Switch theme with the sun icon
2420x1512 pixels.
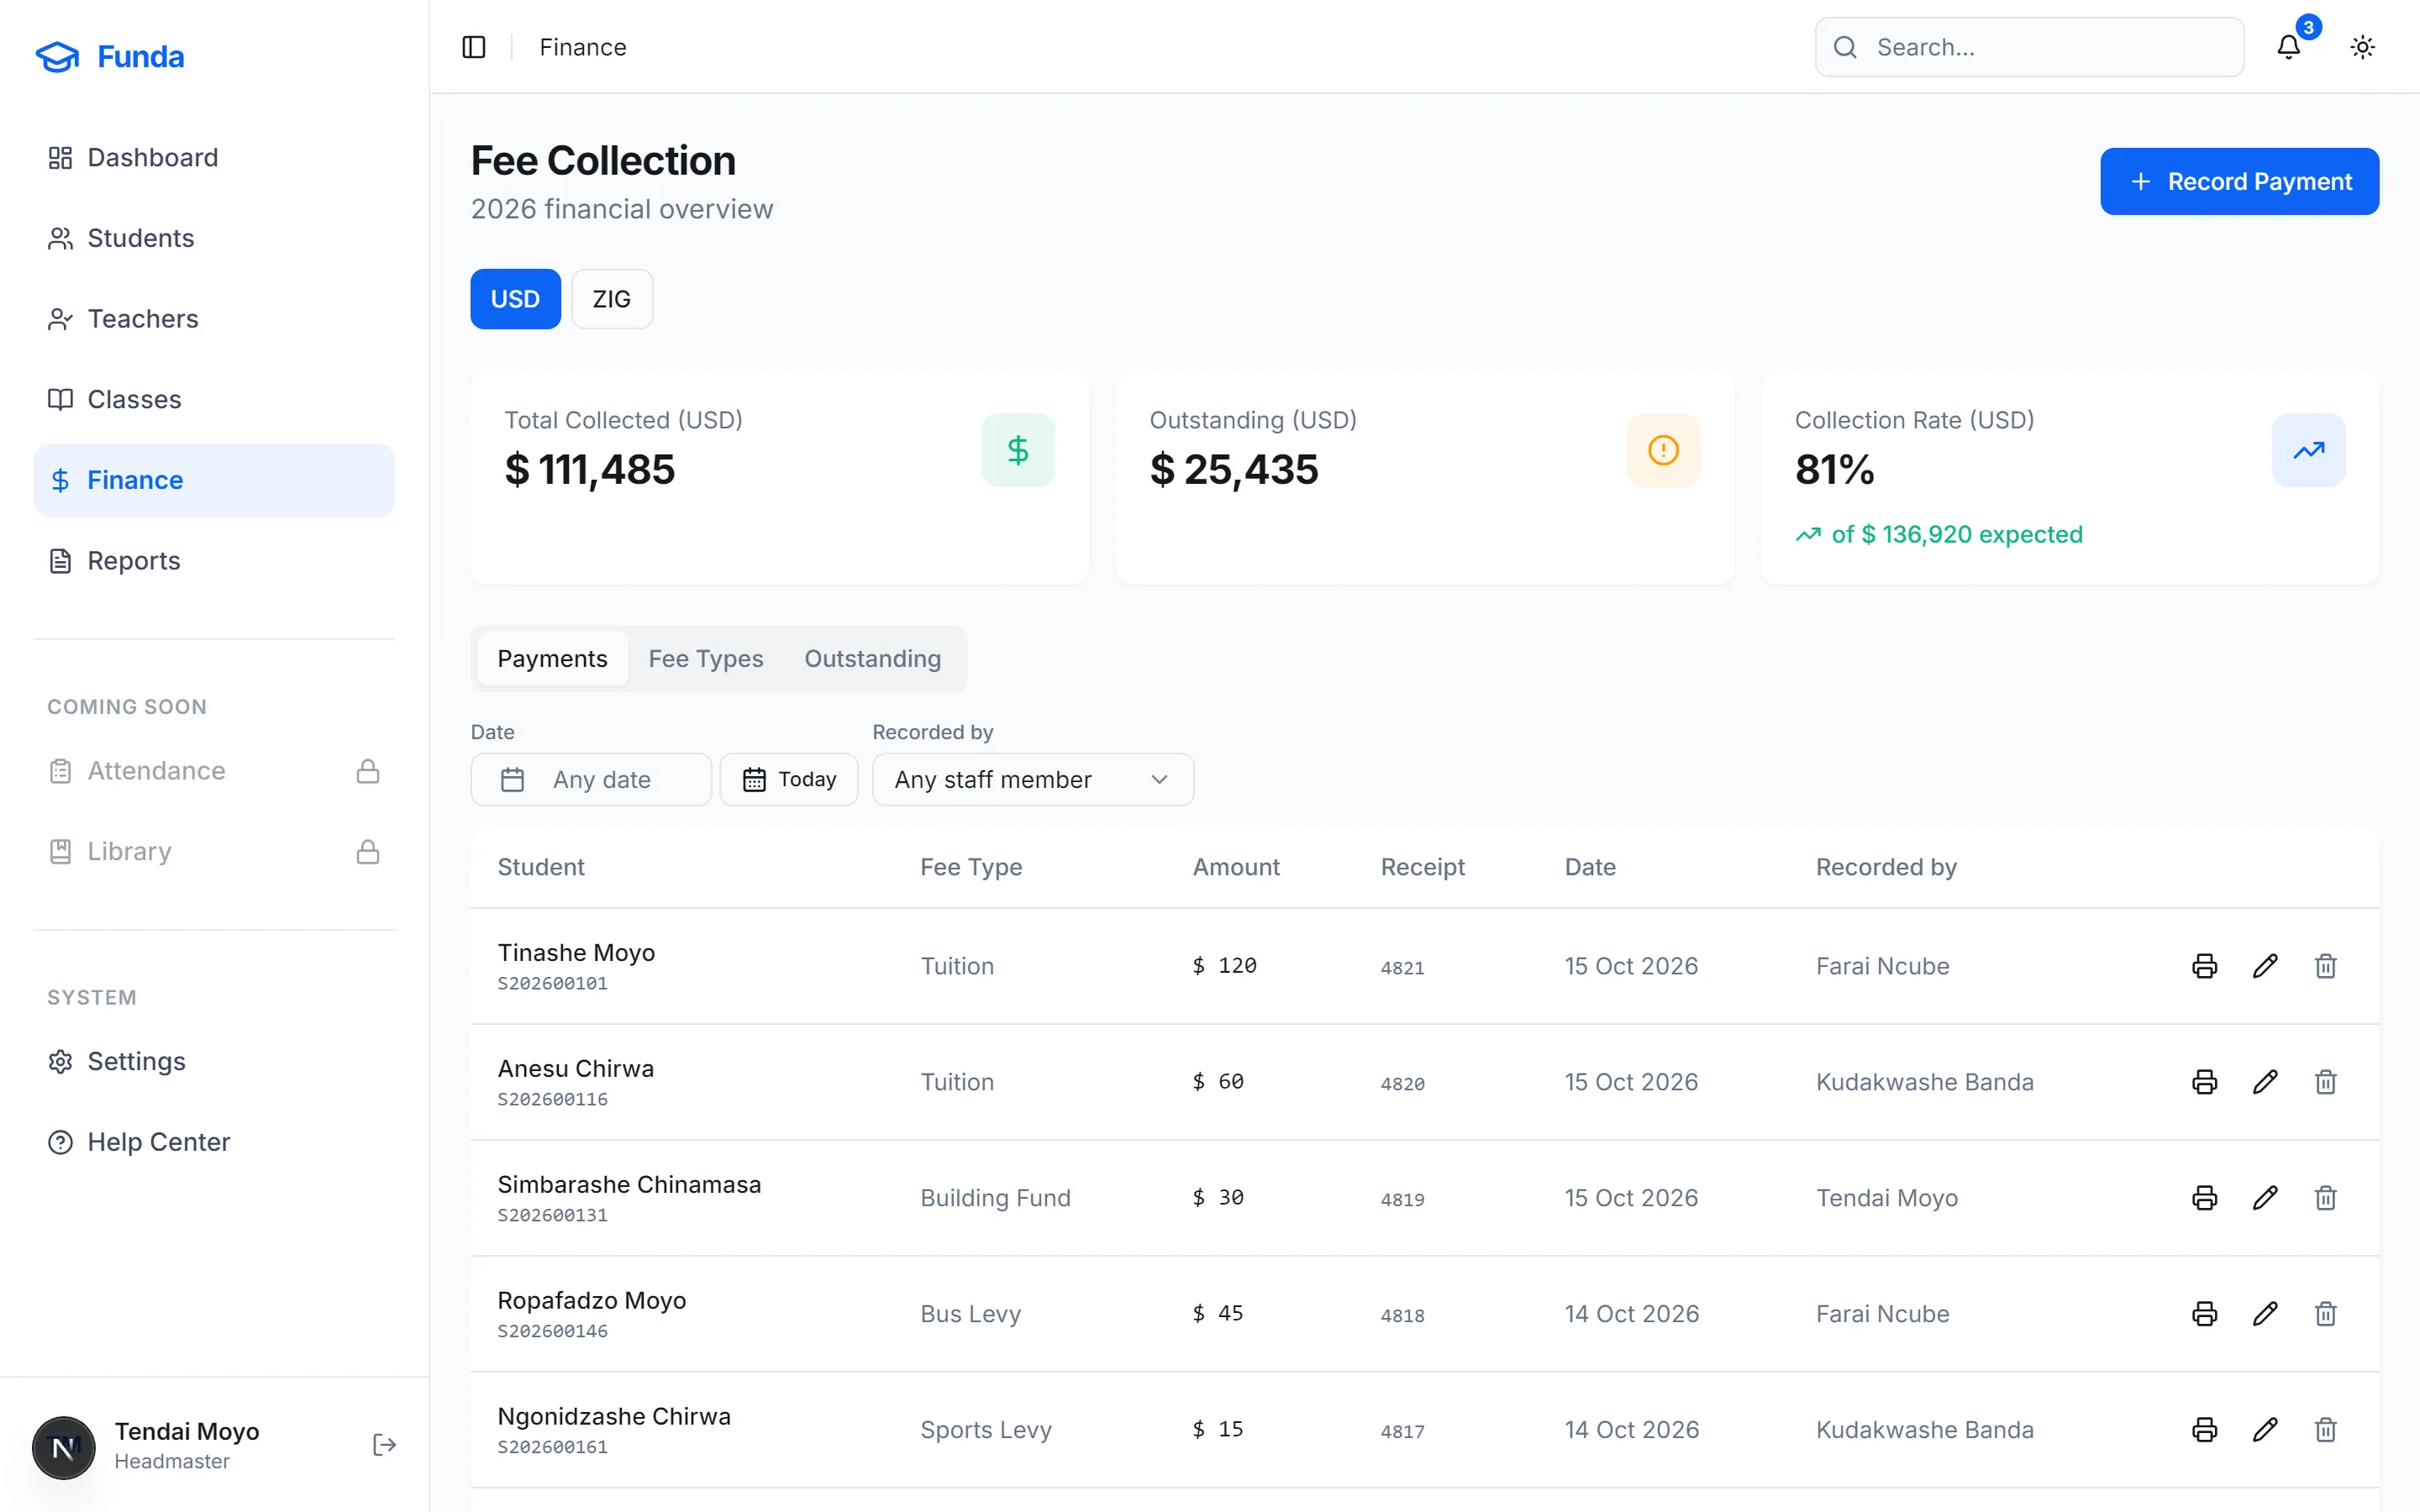(x=2363, y=47)
